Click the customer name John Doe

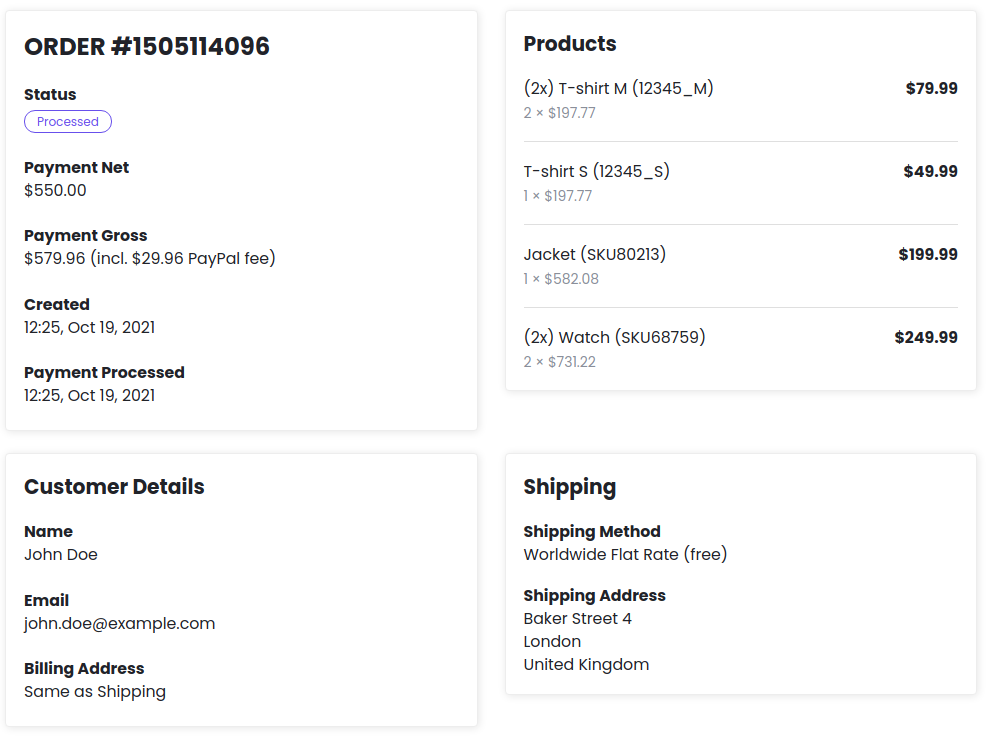(61, 555)
